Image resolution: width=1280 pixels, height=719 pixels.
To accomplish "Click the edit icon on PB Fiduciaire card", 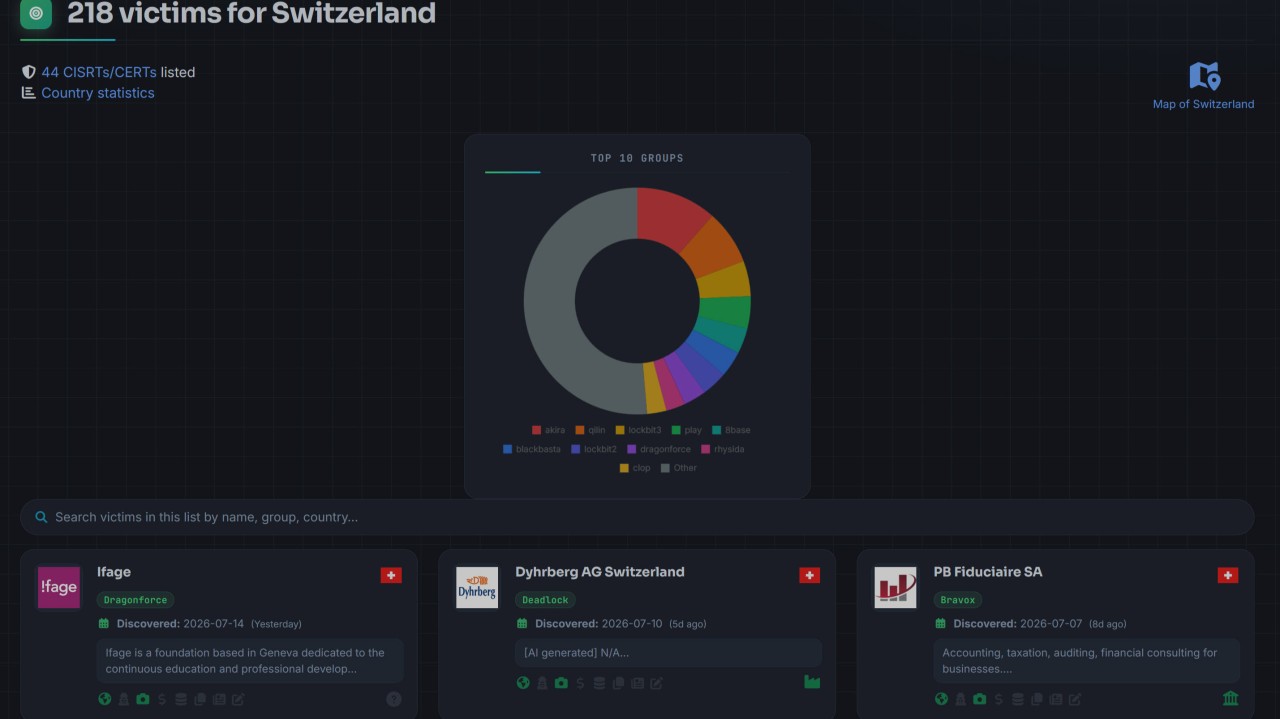I will [1074, 699].
